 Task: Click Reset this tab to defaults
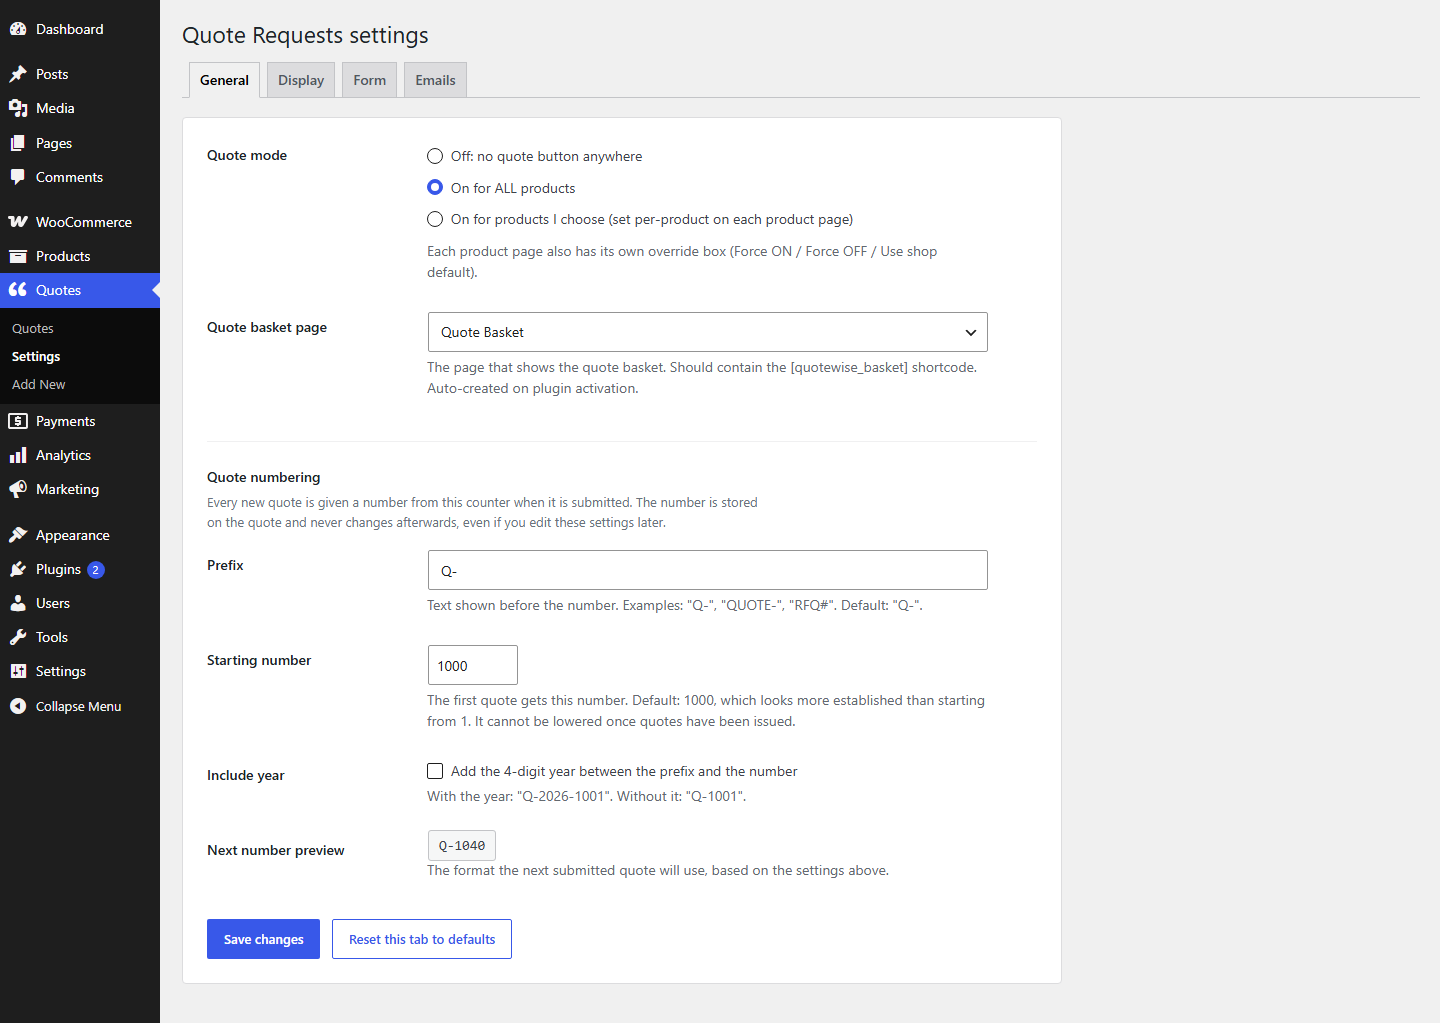[422, 939]
